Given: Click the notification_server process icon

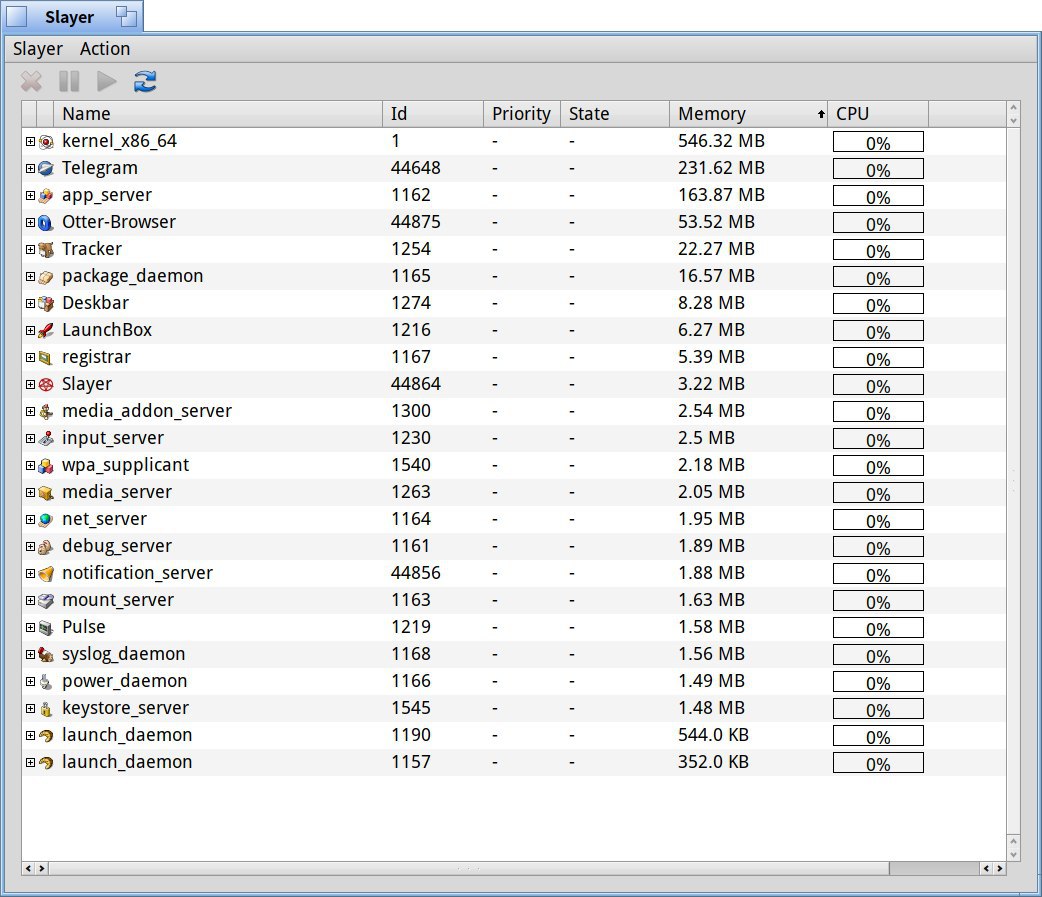Looking at the screenshot, I should (x=46, y=573).
